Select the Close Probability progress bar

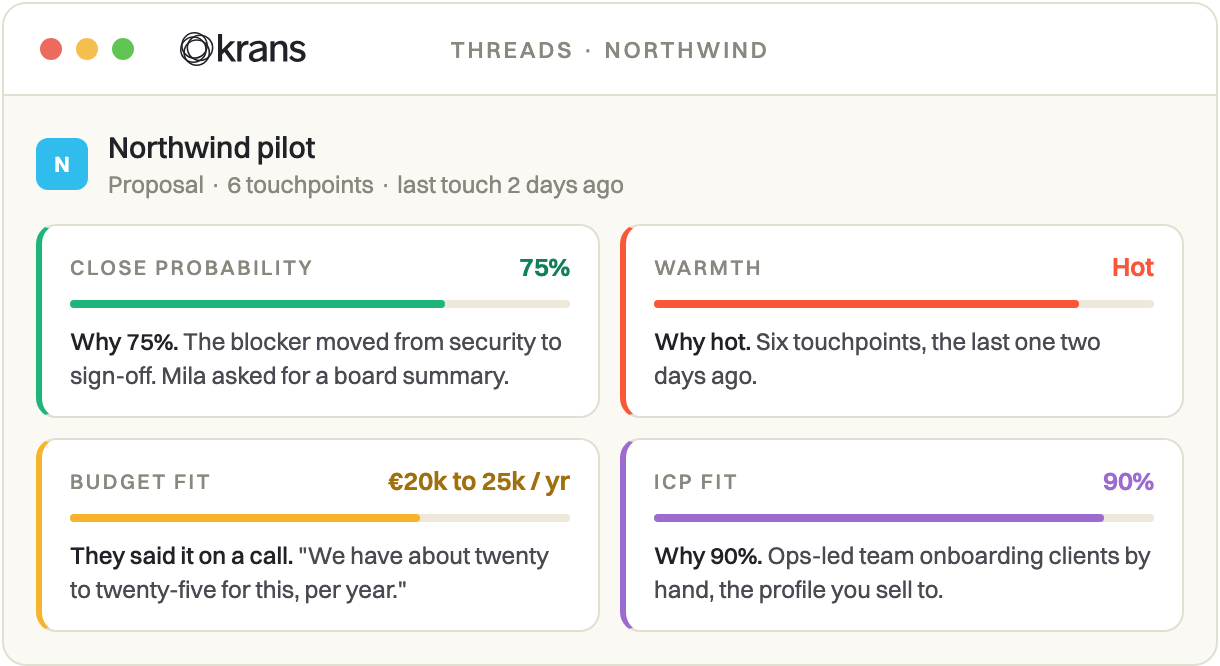coord(320,304)
